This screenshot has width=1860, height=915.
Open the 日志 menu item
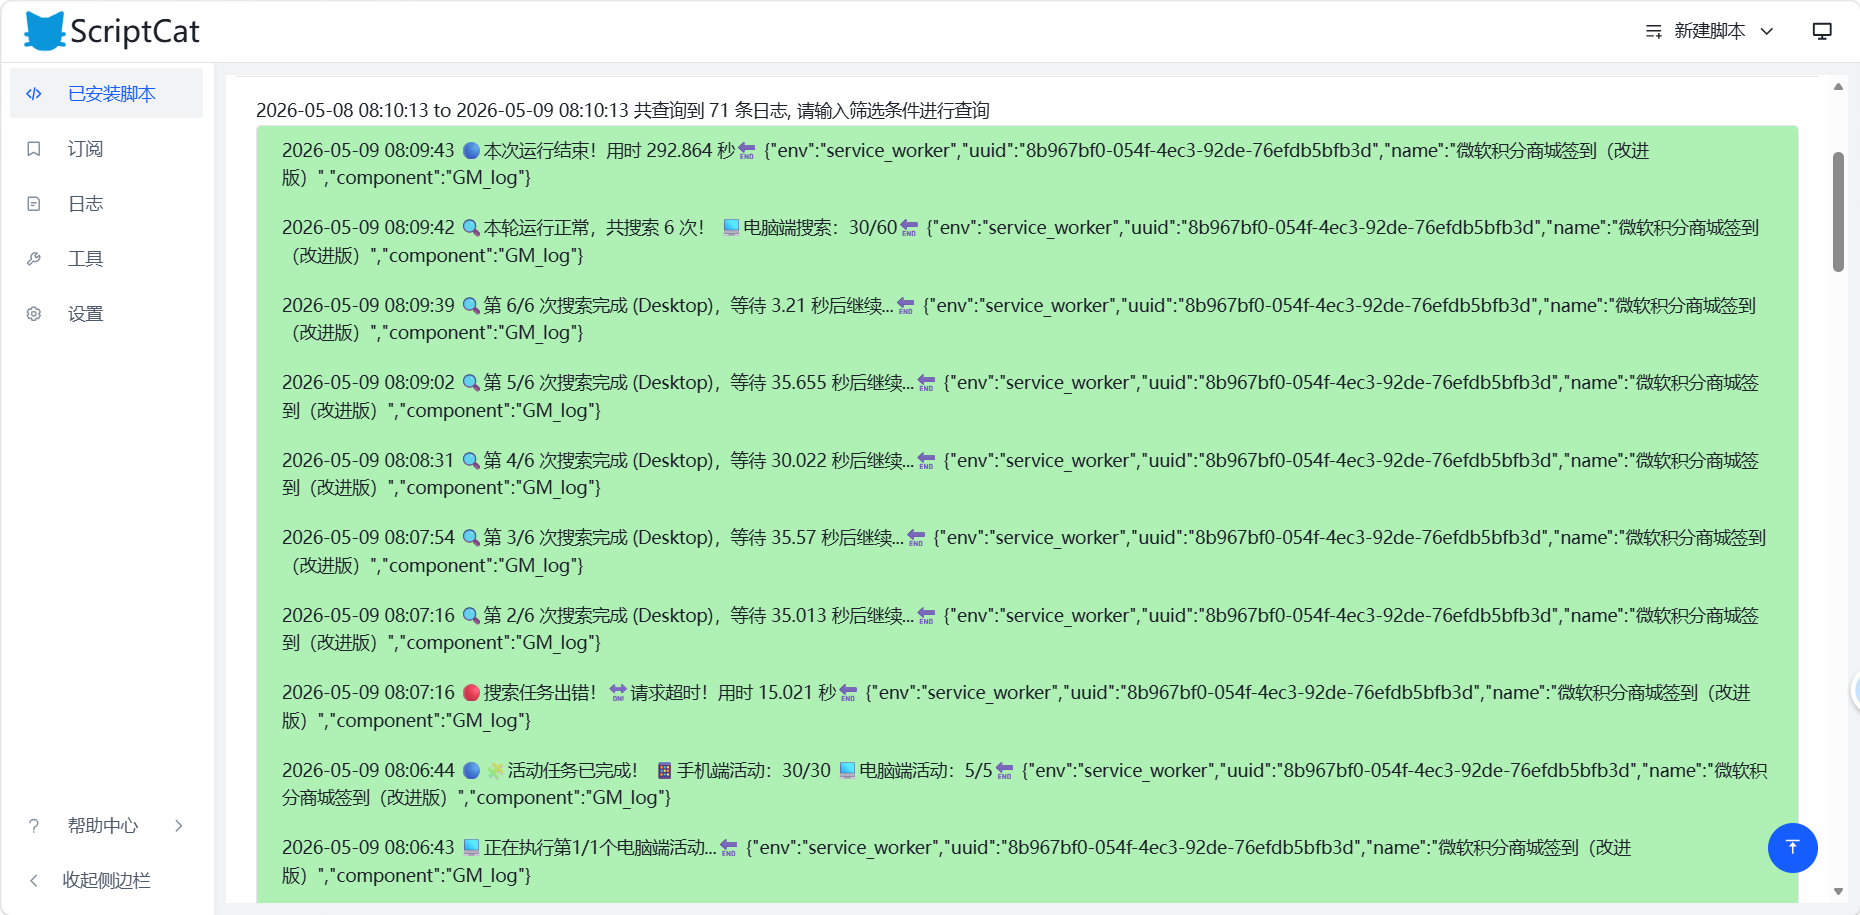(x=106, y=203)
